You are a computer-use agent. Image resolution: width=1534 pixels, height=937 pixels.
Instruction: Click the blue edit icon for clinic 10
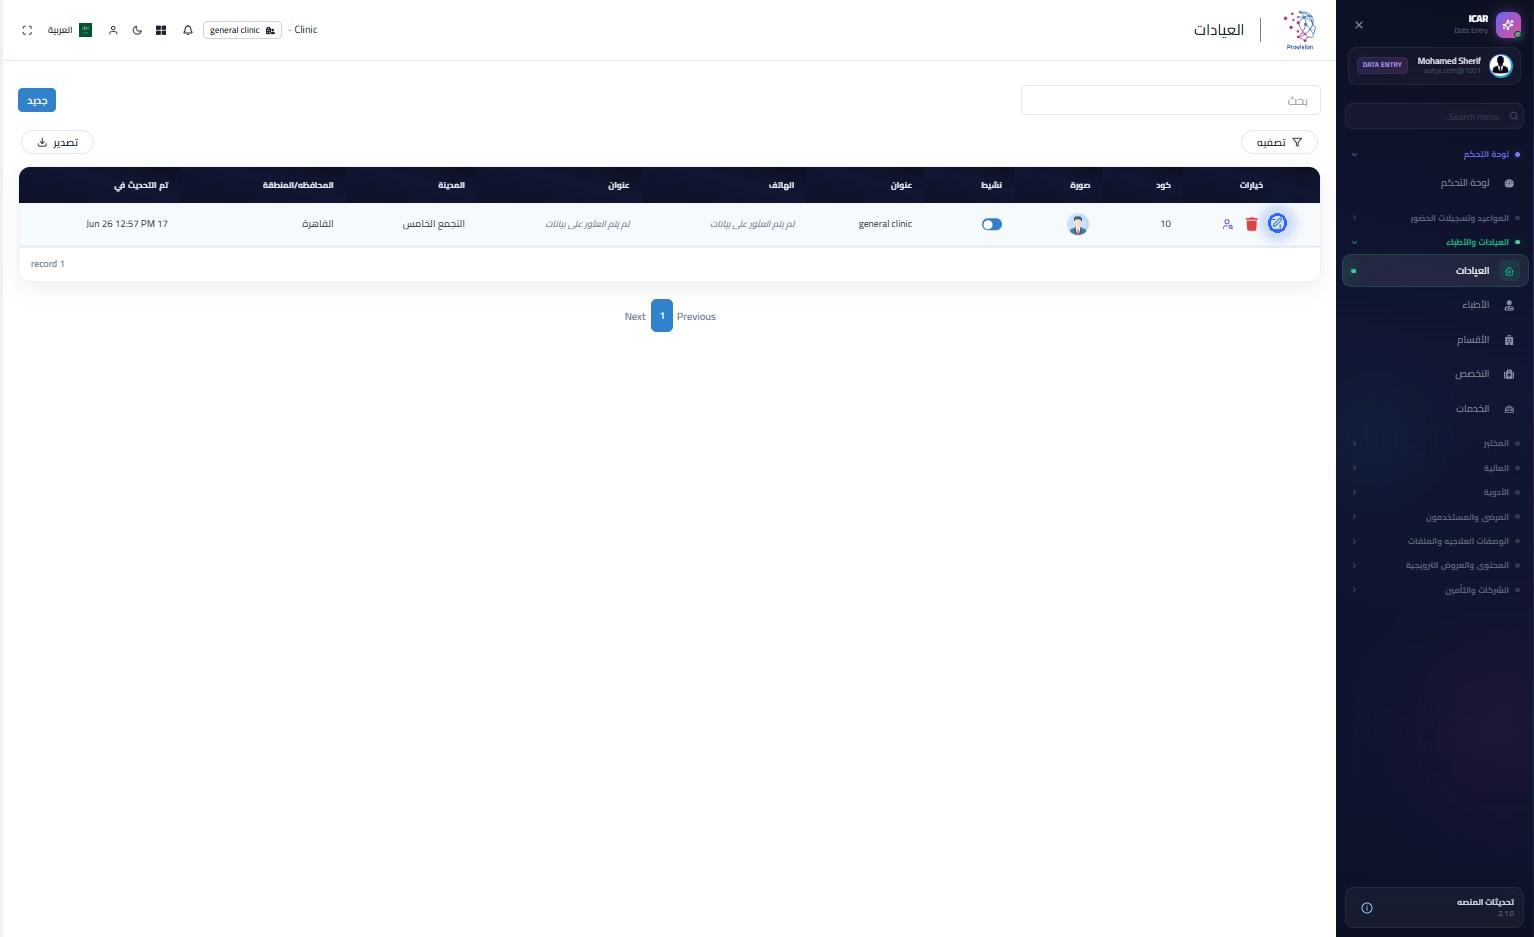(x=1277, y=224)
